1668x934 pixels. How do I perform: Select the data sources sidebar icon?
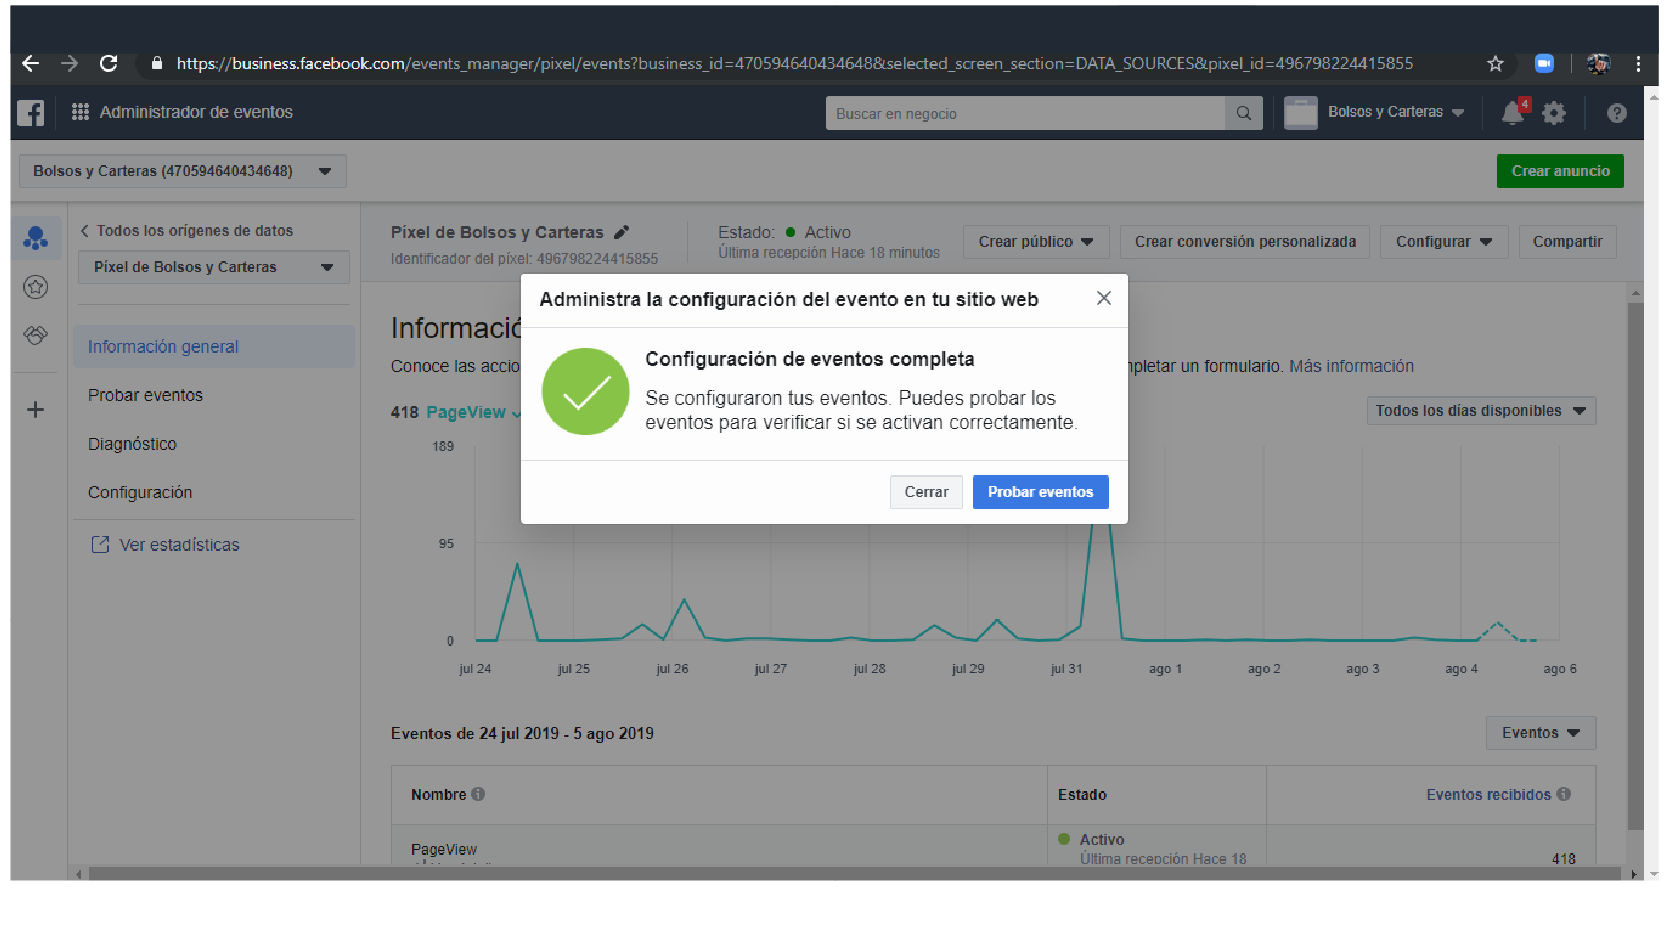[x=36, y=238]
